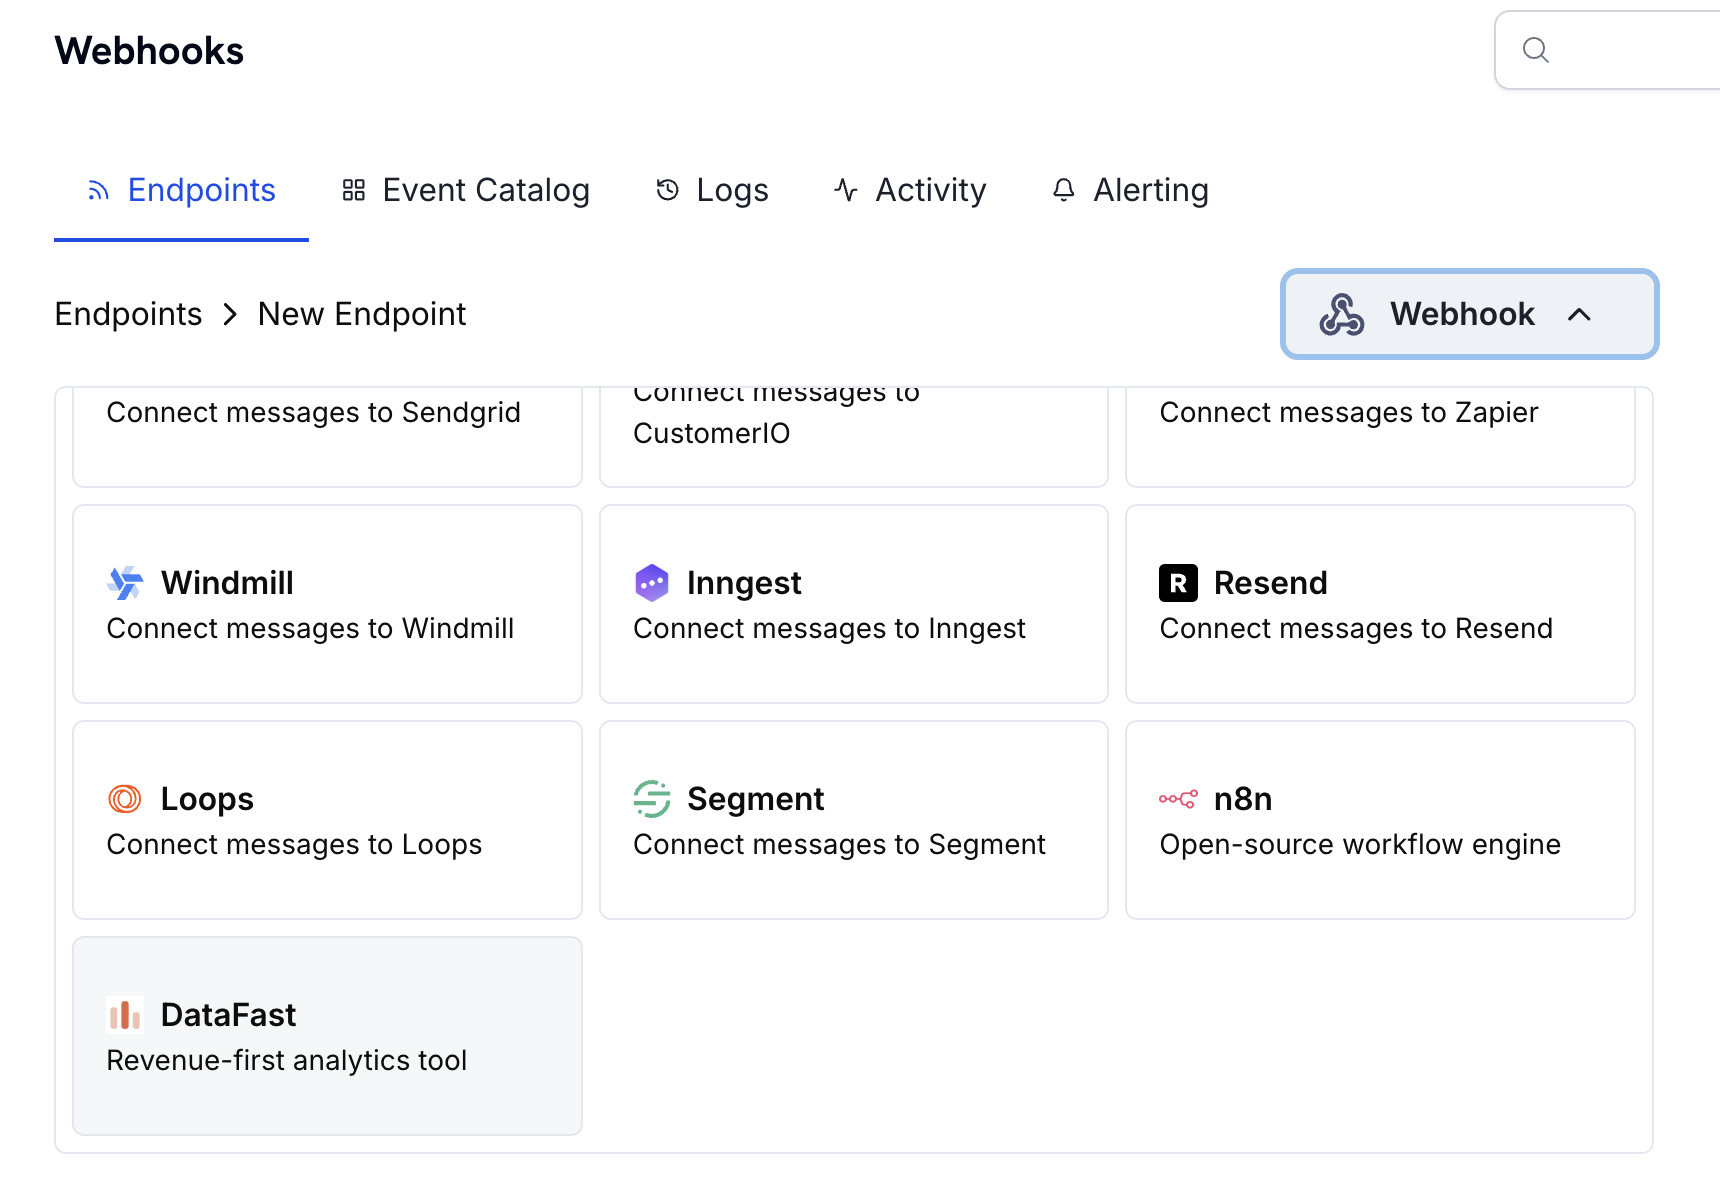The width and height of the screenshot is (1720, 1192).
Task: Click the Inngest hexagon logo
Action: (x=652, y=582)
